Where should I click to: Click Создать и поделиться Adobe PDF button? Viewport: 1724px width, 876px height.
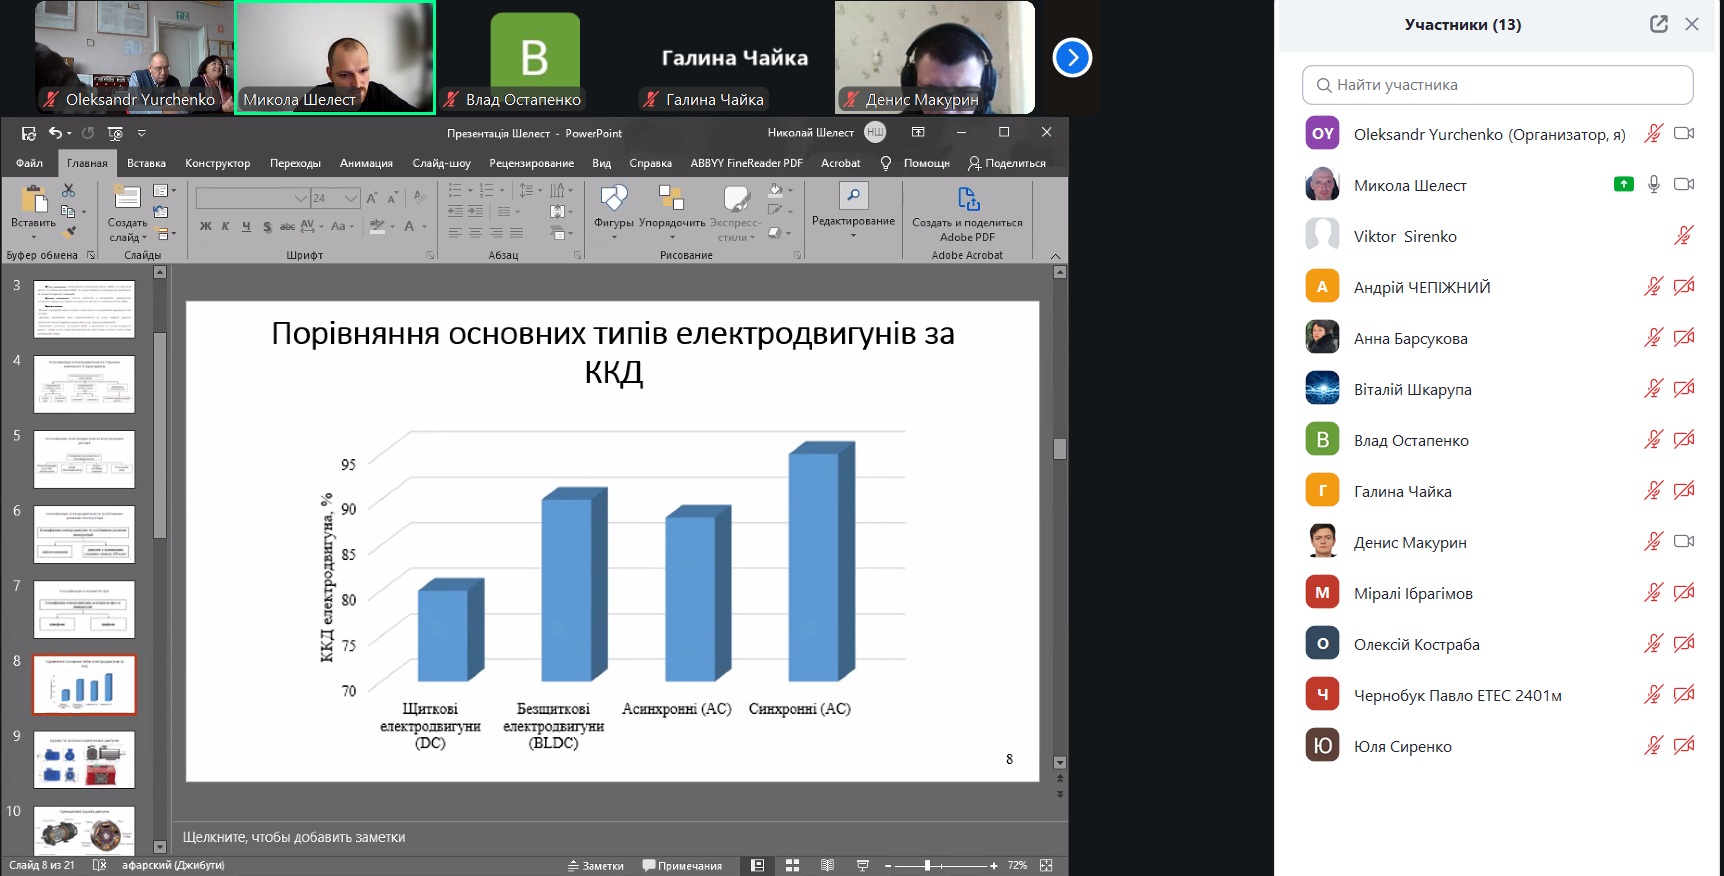pyautogui.click(x=967, y=213)
